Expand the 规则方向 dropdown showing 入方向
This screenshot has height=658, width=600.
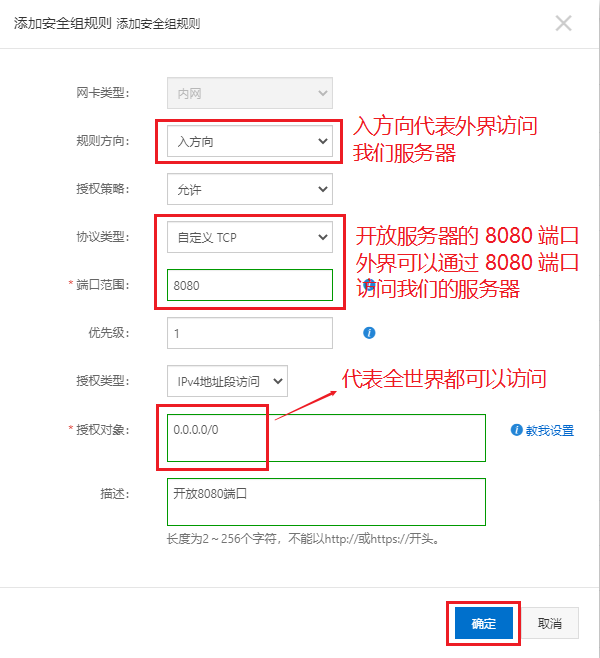(250, 141)
